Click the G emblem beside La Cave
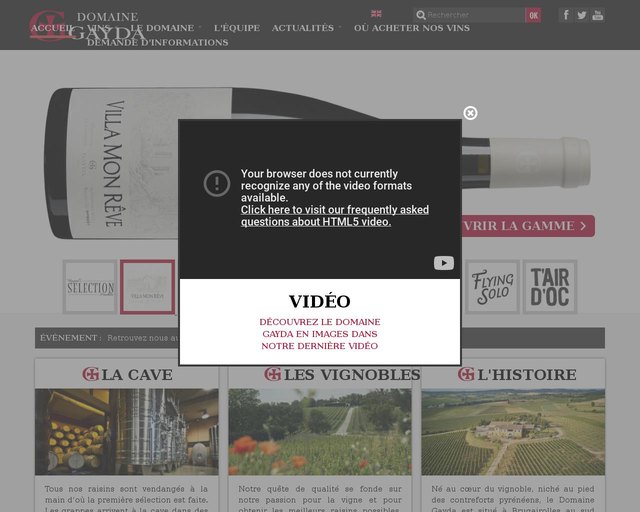This screenshot has width=640, height=512. pos(91,374)
